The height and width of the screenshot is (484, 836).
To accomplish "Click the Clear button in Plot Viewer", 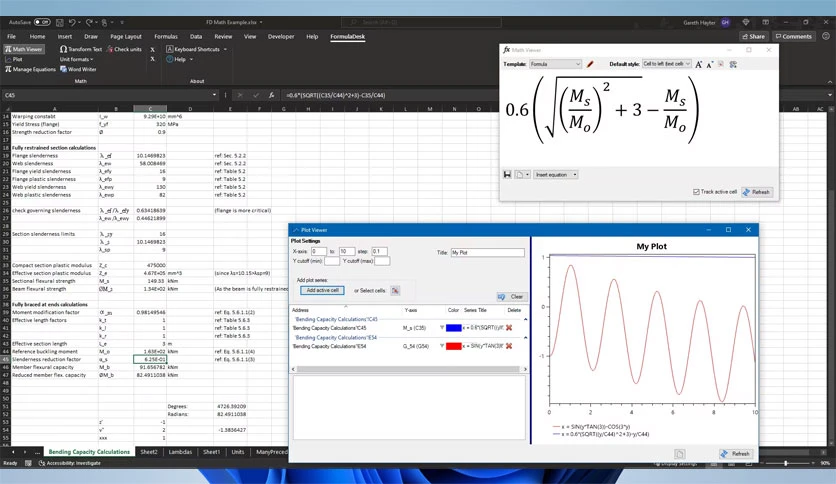I will [x=511, y=296].
